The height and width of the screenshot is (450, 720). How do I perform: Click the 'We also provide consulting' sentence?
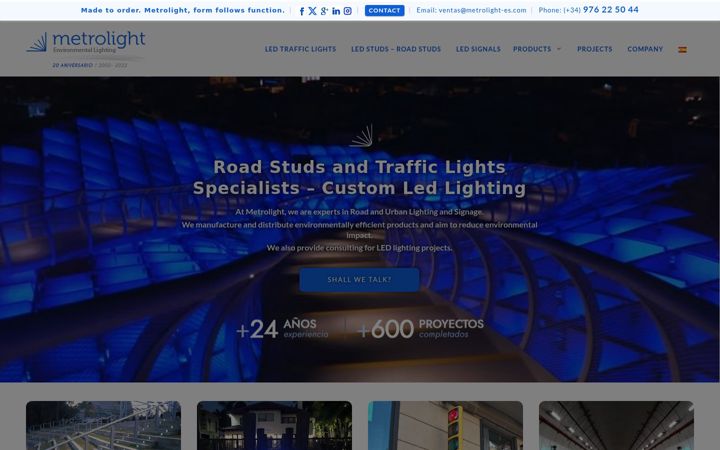tap(360, 248)
